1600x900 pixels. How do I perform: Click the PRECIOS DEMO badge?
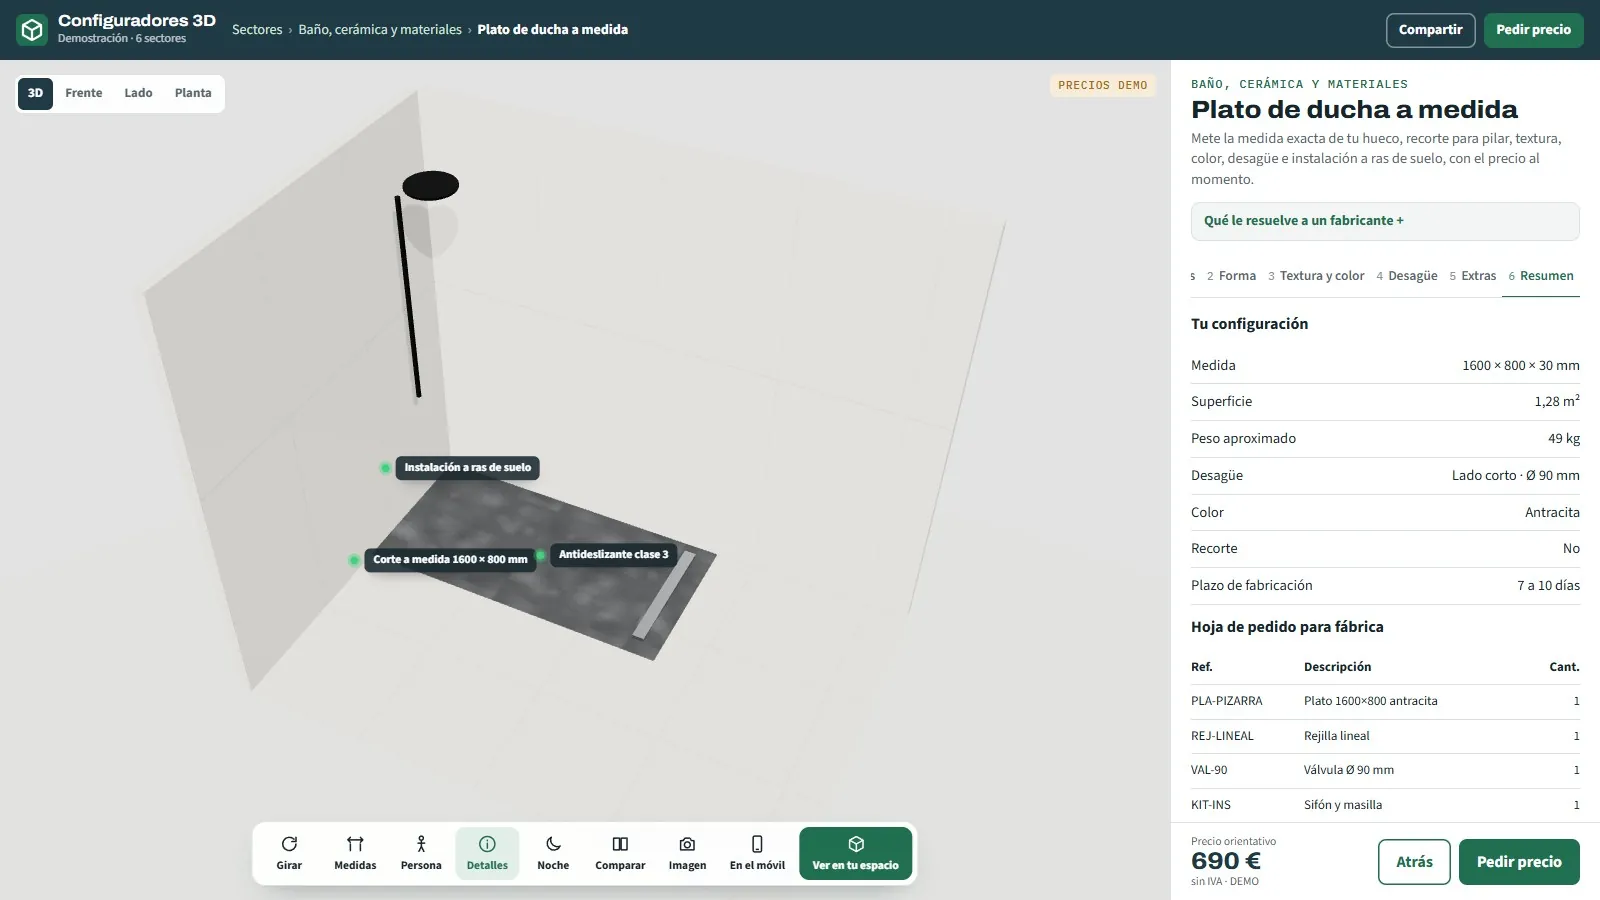[x=1103, y=85]
